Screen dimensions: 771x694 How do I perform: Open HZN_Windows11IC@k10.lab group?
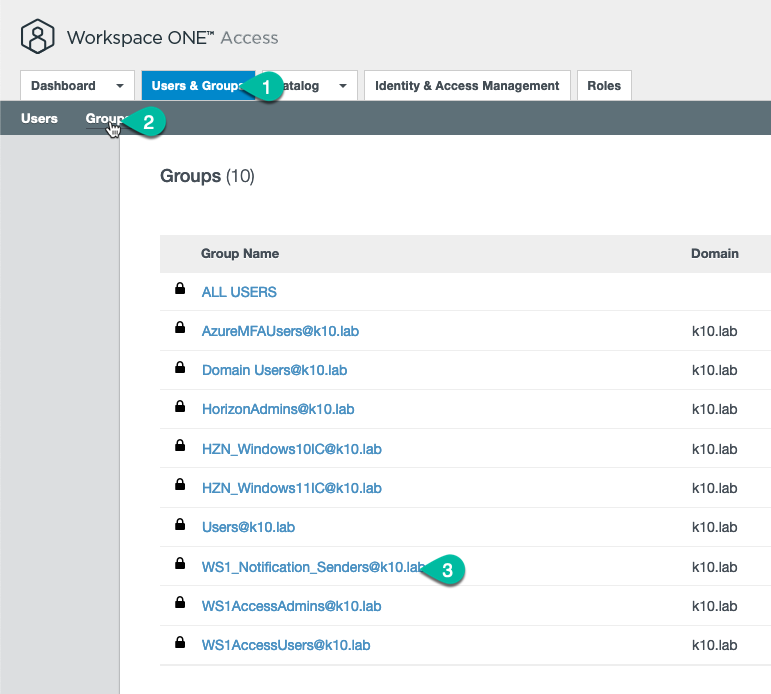pos(292,488)
